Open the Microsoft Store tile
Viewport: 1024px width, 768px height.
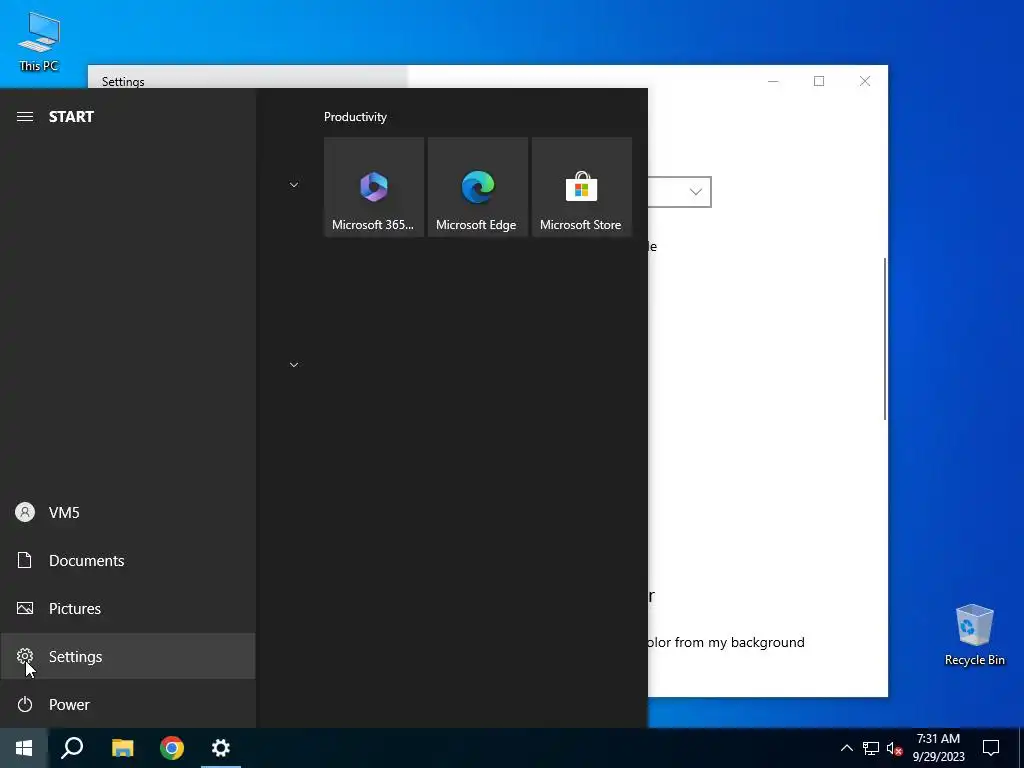(581, 187)
